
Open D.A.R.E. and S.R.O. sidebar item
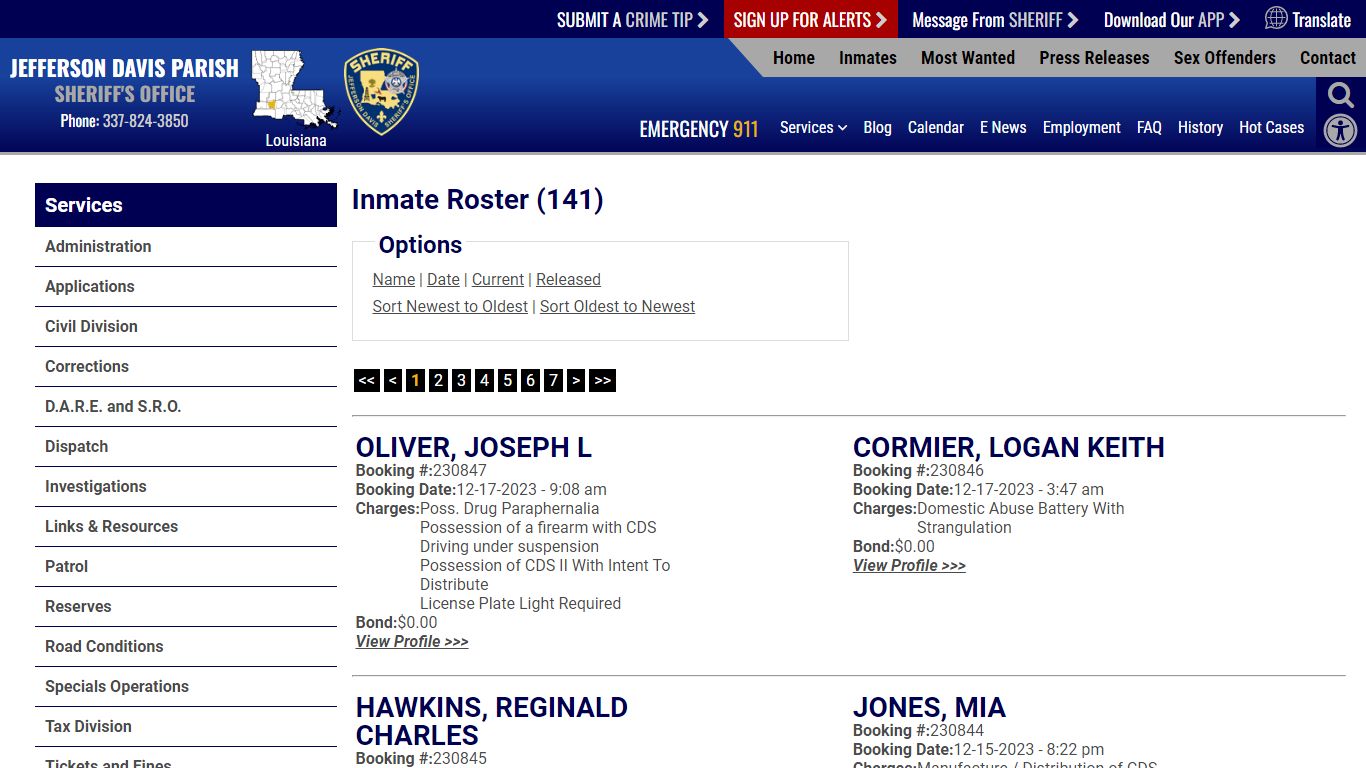click(x=186, y=406)
